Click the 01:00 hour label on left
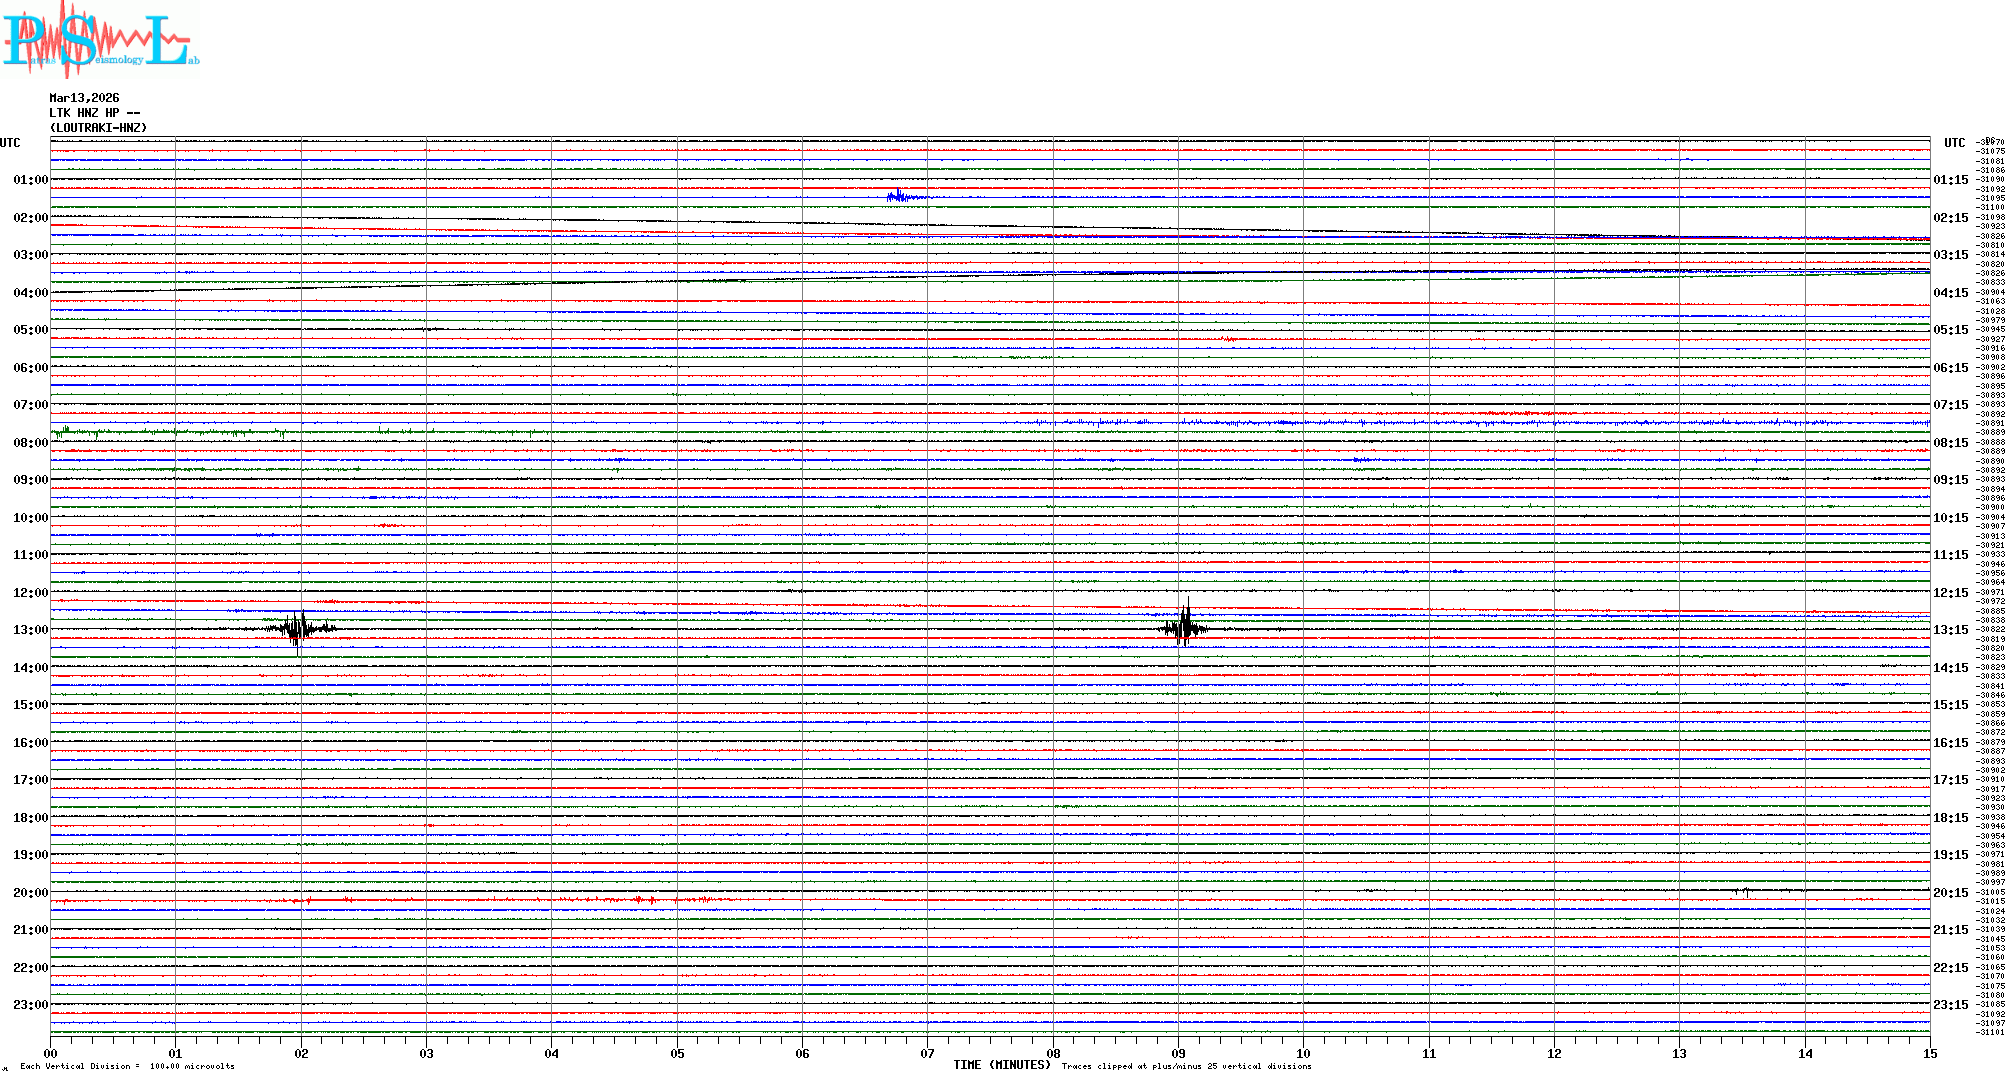The image size is (2010, 1080). 30,180
